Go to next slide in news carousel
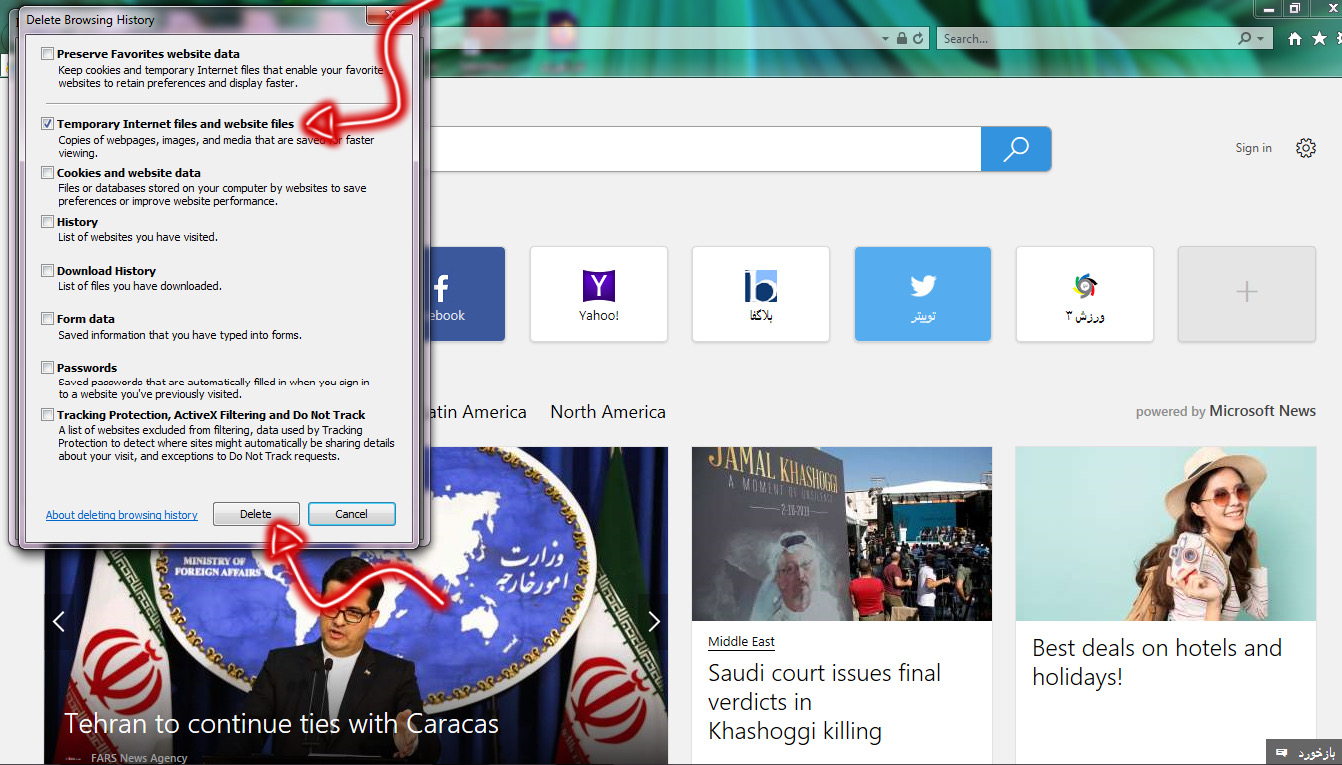This screenshot has height=765, width=1342. [x=654, y=622]
